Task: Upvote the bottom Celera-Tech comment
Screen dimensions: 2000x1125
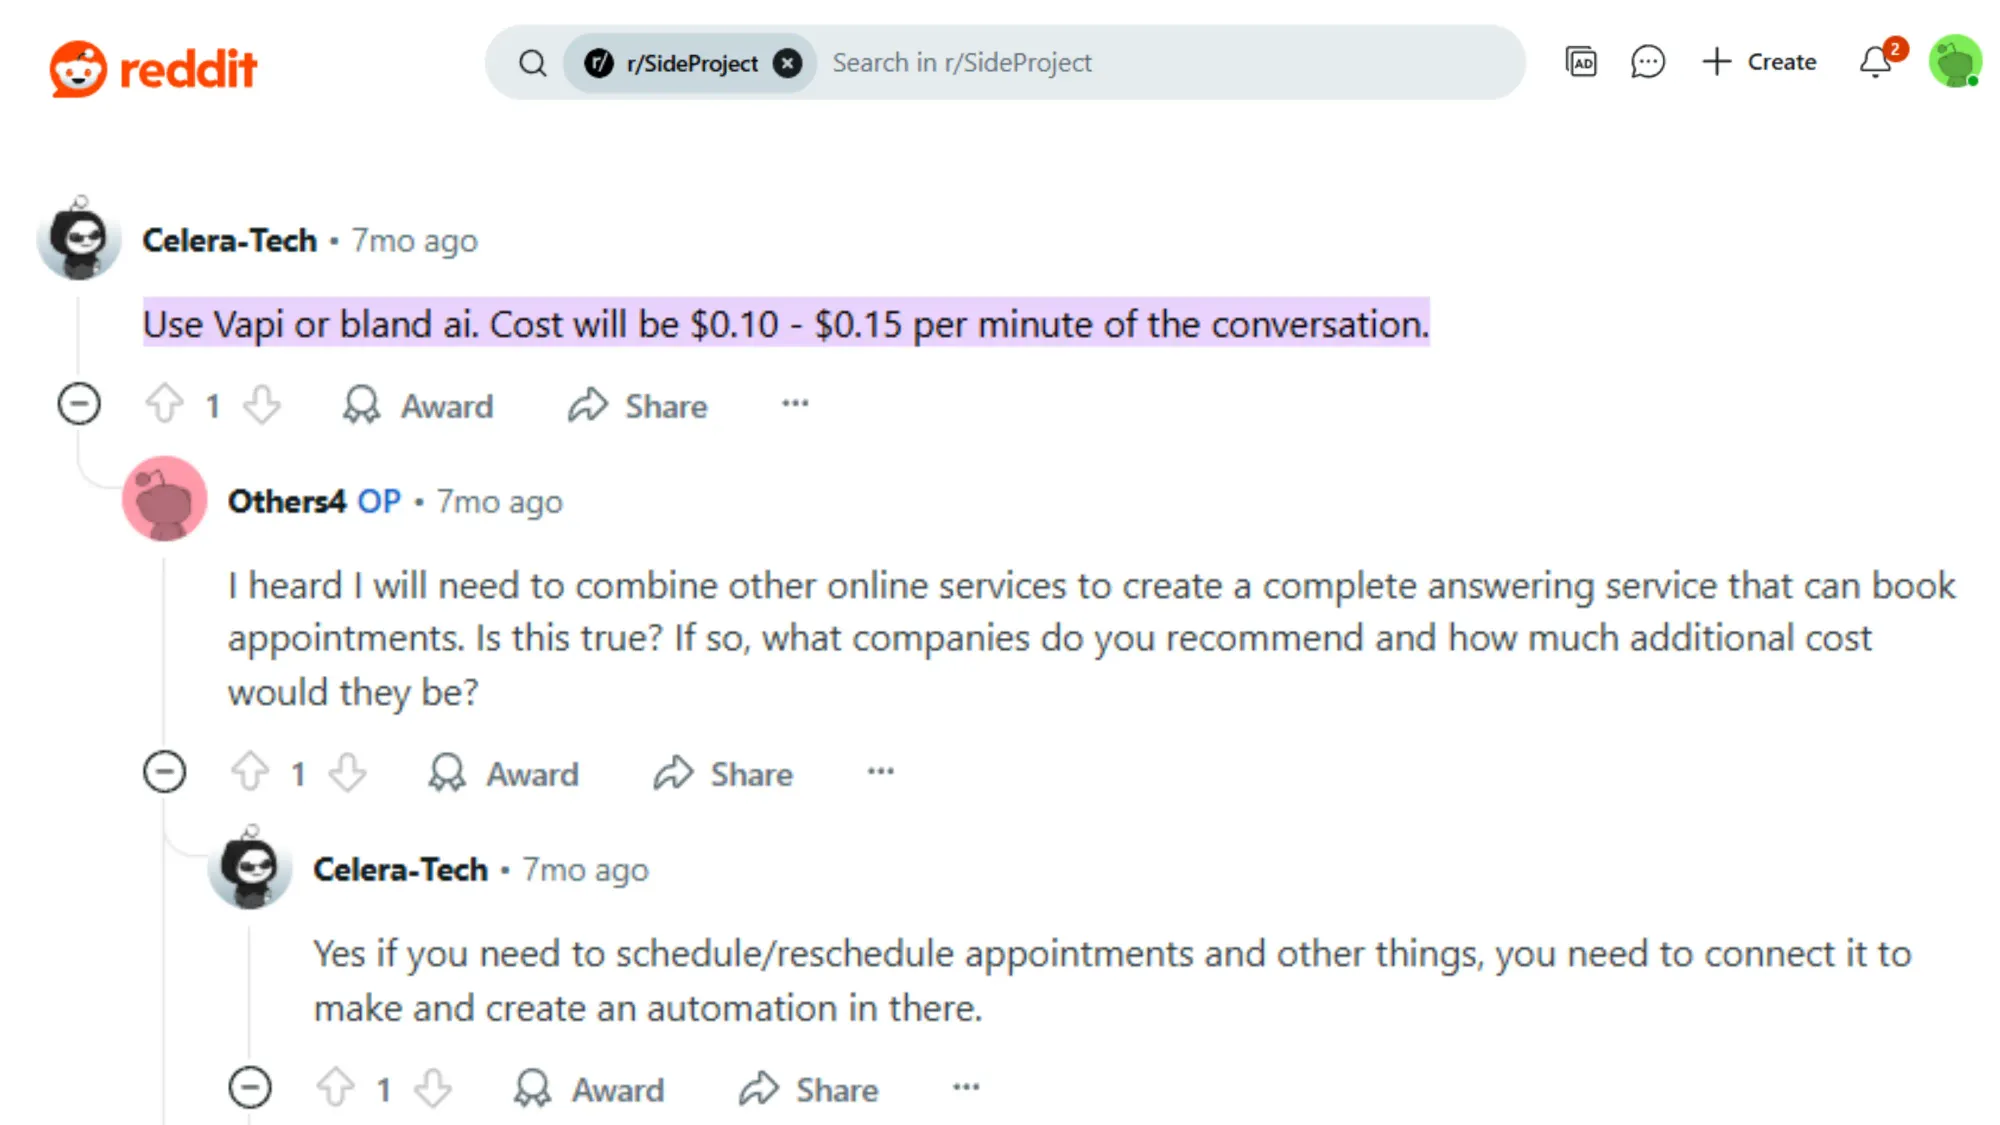Action: pos(337,1088)
